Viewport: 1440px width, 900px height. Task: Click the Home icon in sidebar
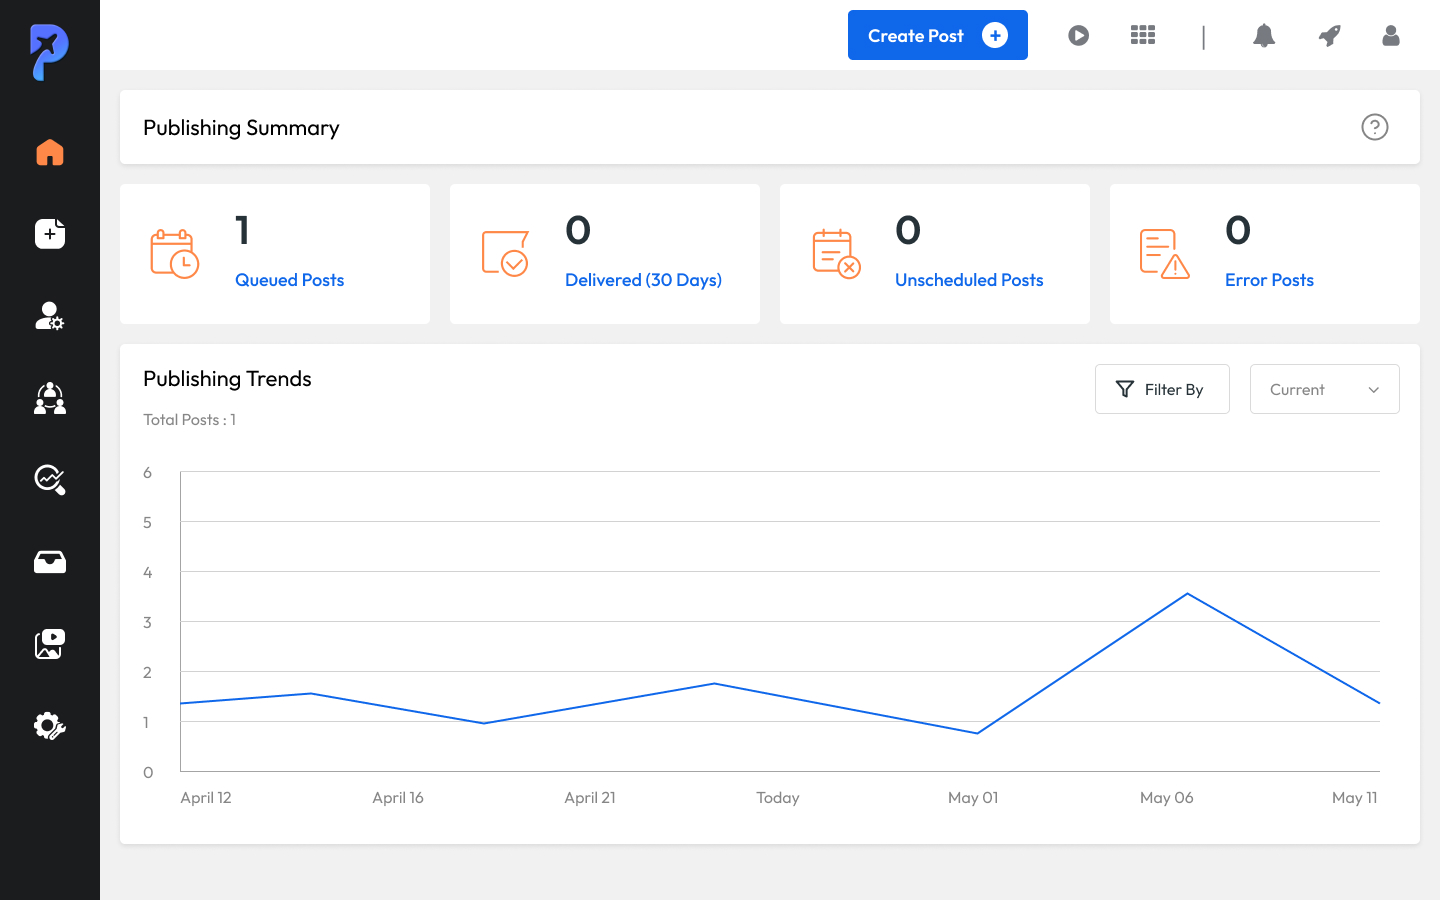pos(50,152)
